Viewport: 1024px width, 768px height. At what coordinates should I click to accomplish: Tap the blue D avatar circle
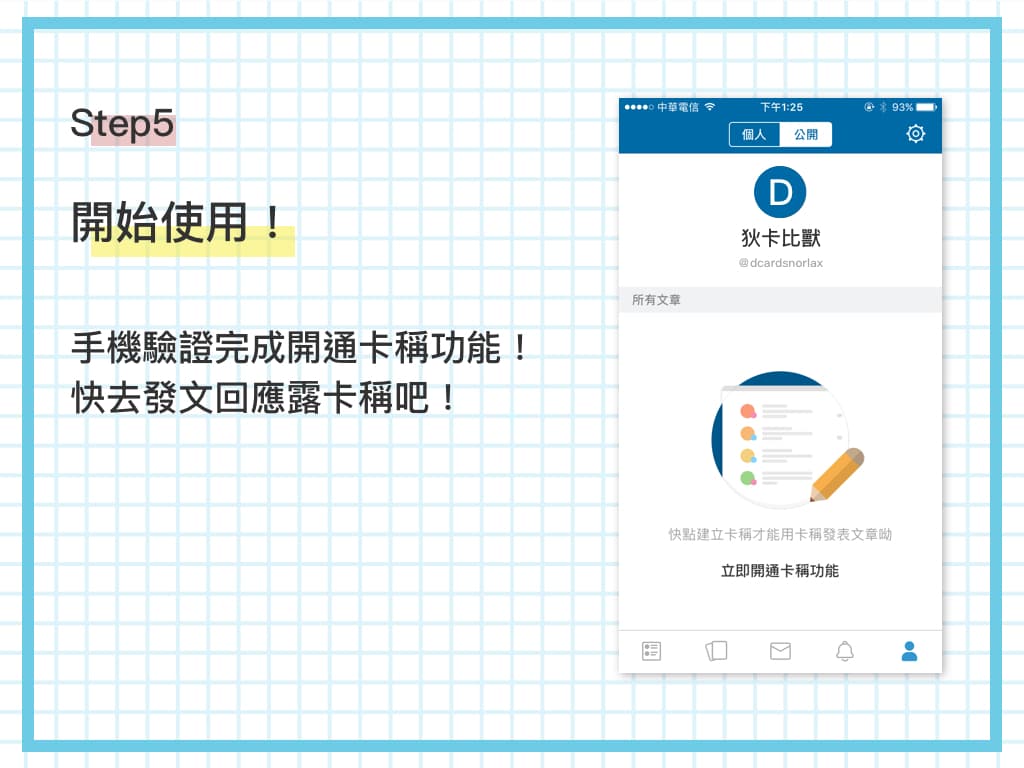click(x=780, y=192)
